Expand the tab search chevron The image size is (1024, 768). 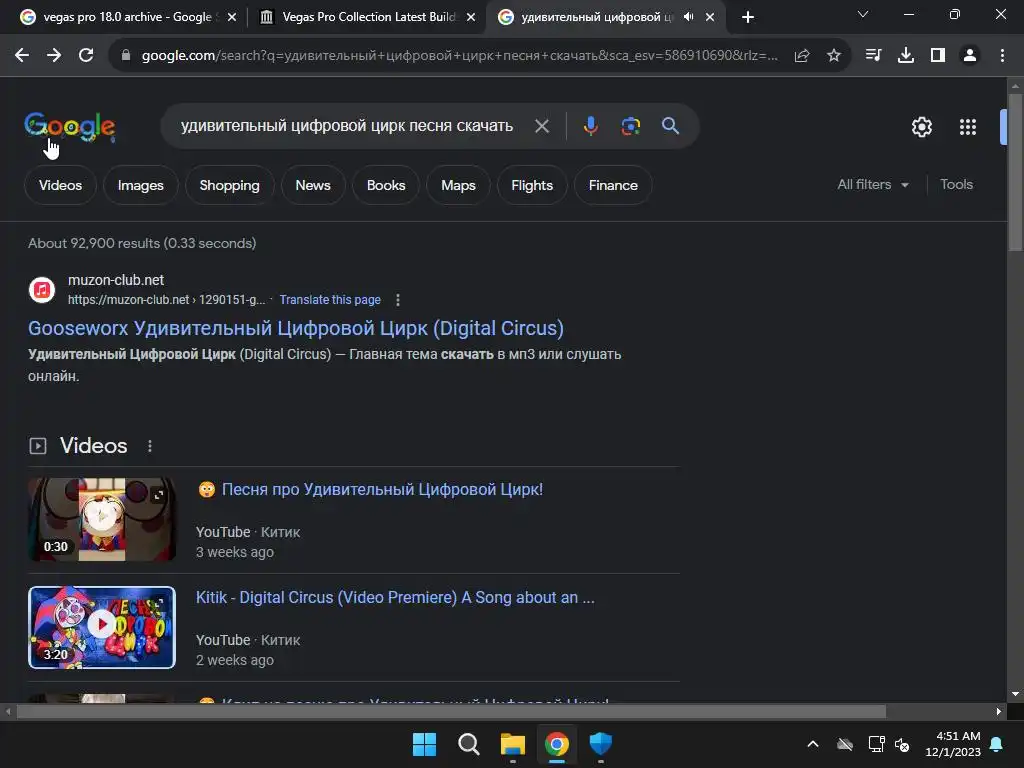click(x=863, y=14)
